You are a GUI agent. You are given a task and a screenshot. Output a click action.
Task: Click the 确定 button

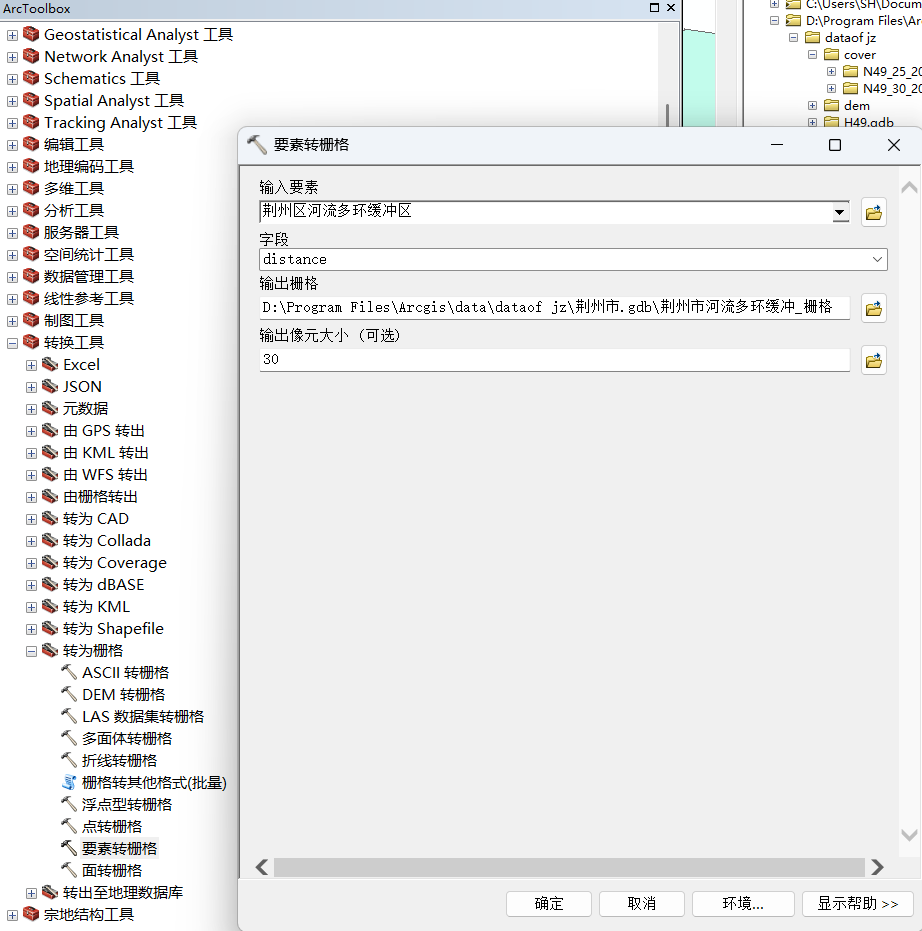(x=549, y=904)
